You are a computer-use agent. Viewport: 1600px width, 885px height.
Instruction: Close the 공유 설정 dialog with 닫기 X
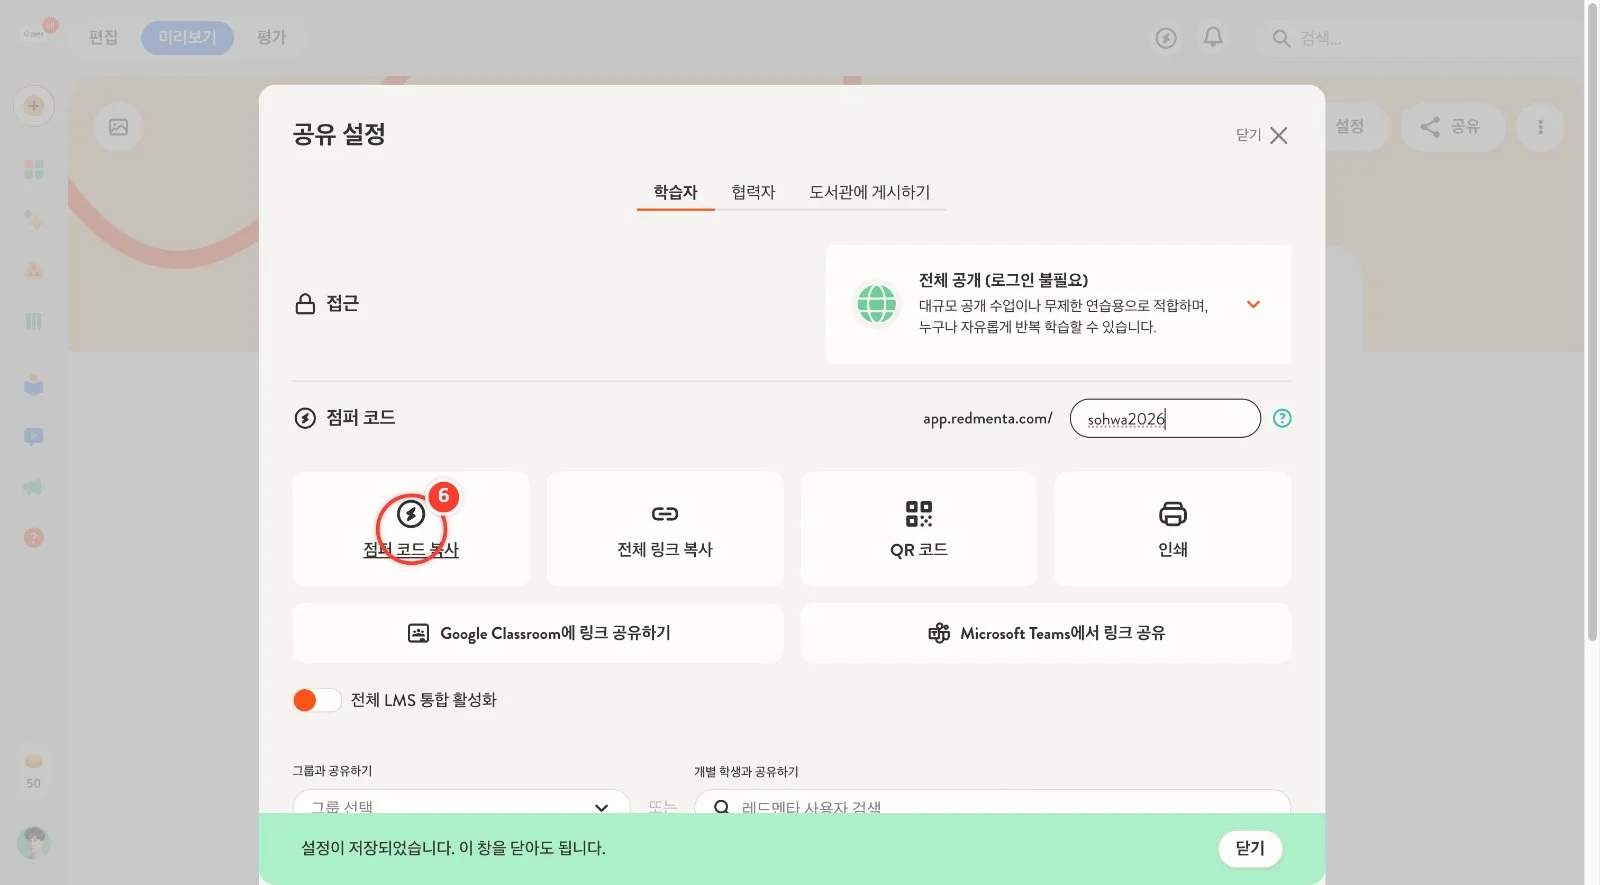1262,135
